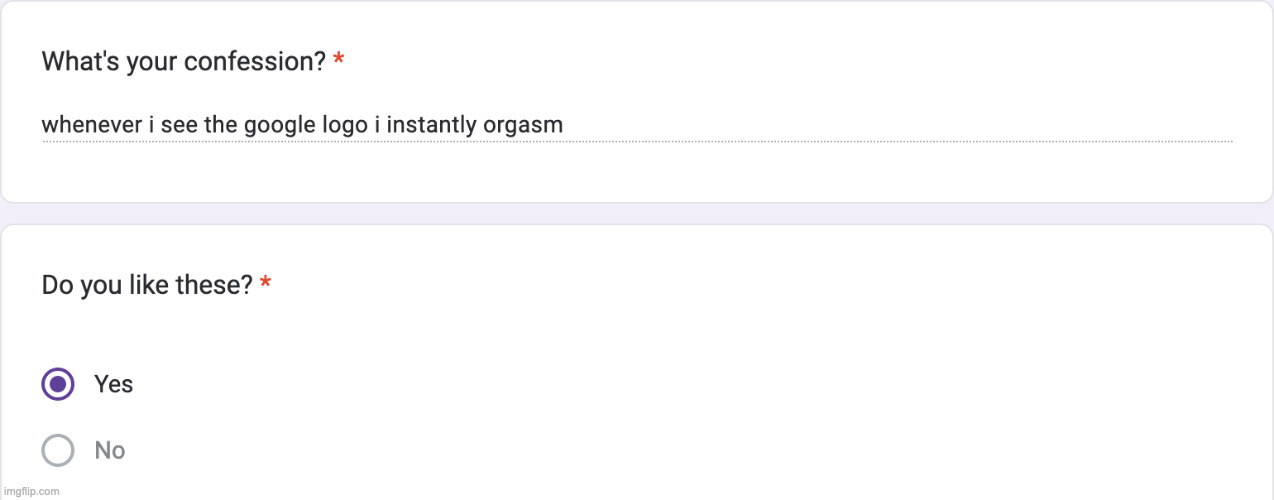Screen dimensions: 1274x500
Task: Click the lavender gap between the two question cards
Action: [637, 213]
